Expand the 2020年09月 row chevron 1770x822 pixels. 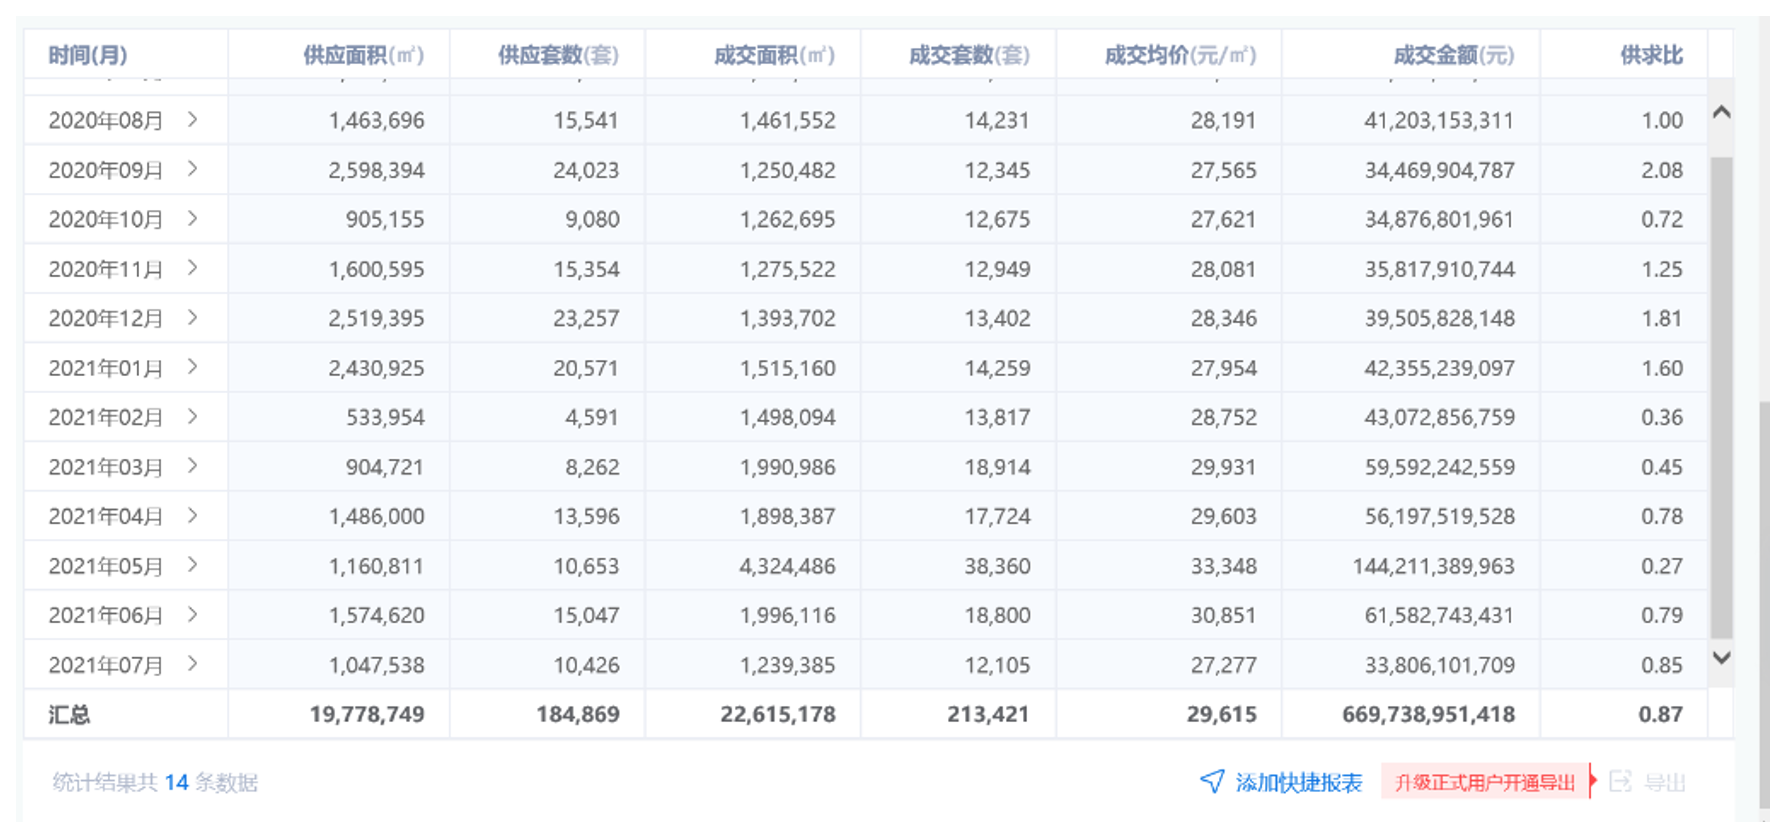coord(193,169)
